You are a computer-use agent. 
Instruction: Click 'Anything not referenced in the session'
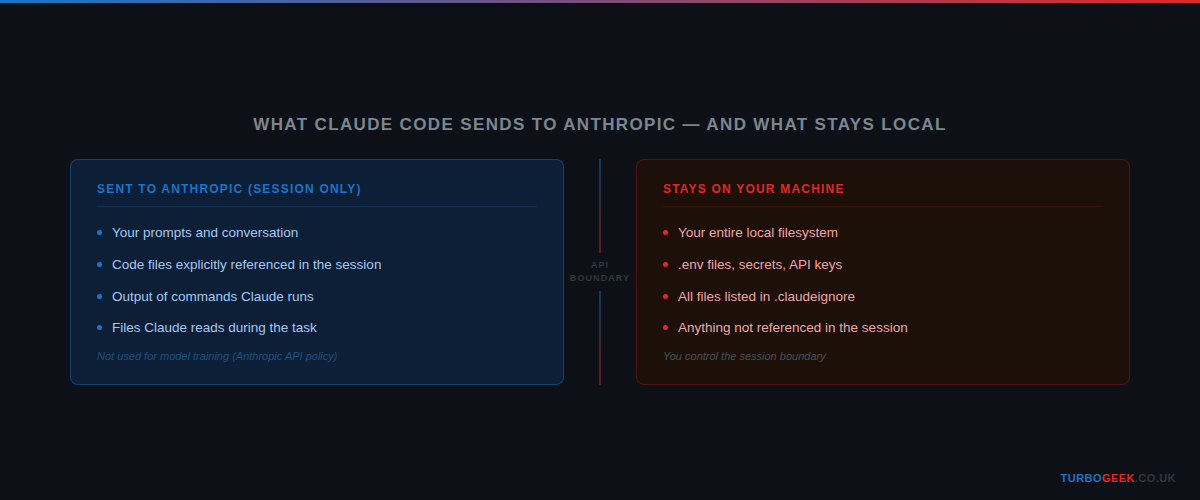[x=793, y=328]
